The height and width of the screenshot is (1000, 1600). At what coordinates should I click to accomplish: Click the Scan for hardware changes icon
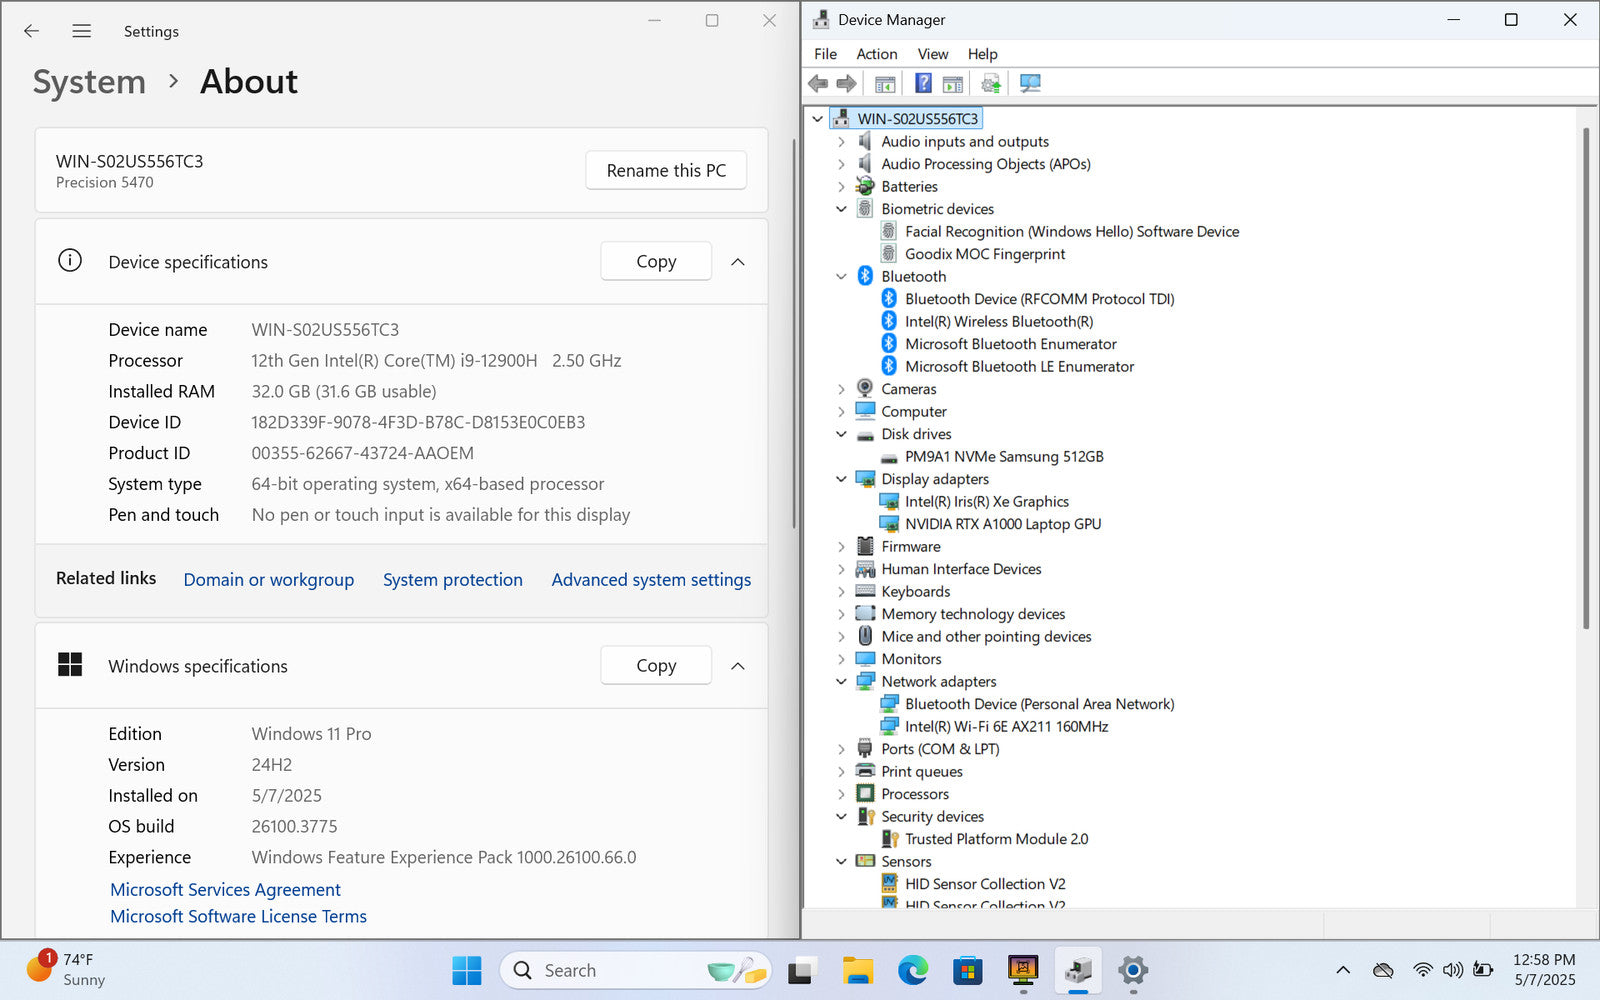1030,83
